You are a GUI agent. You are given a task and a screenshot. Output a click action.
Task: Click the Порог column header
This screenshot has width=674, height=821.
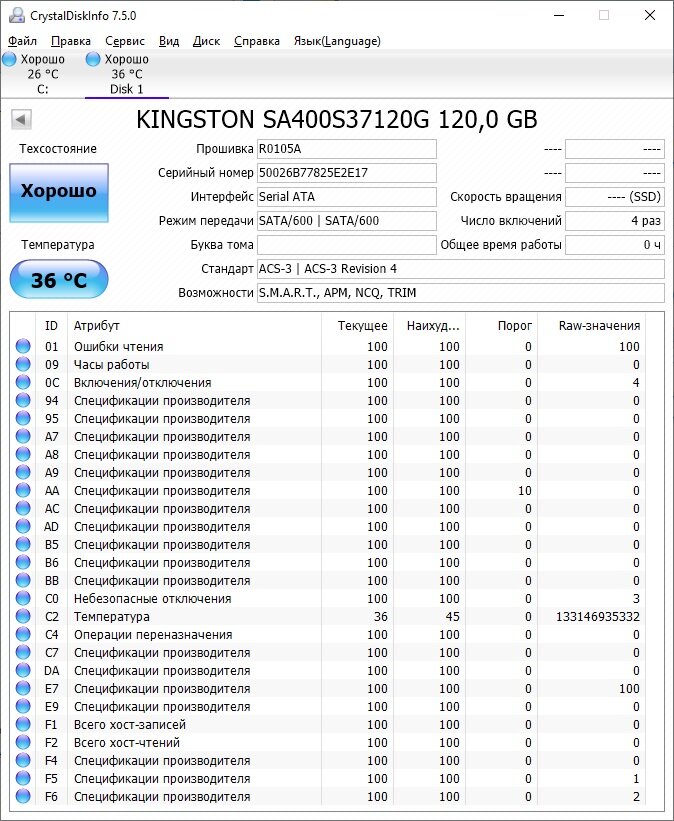click(502, 326)
